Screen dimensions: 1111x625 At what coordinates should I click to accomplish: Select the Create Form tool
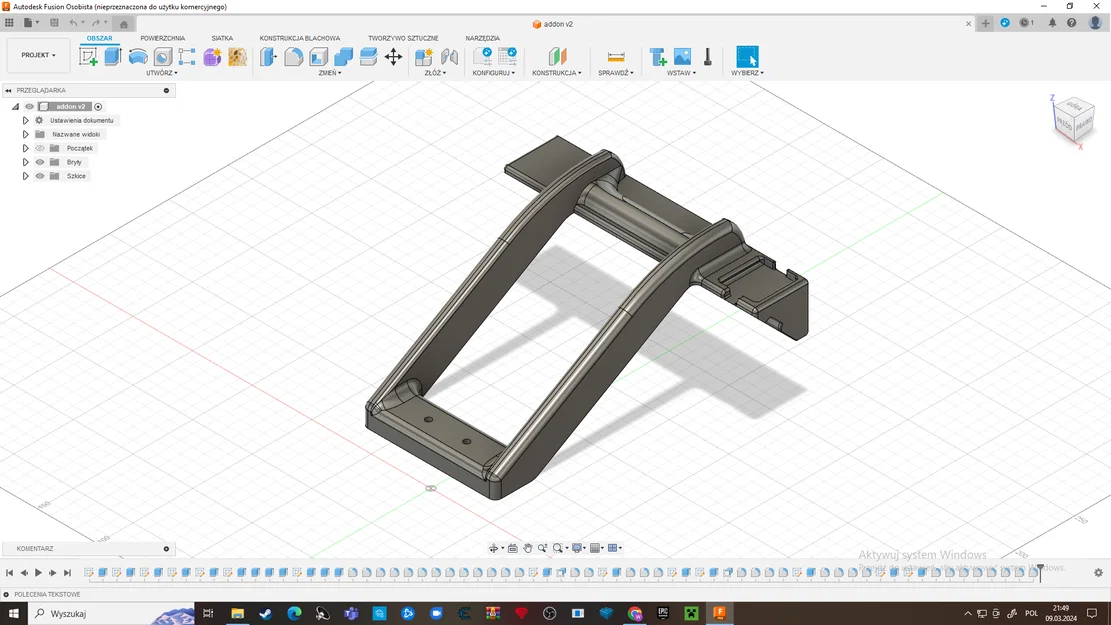212,57
